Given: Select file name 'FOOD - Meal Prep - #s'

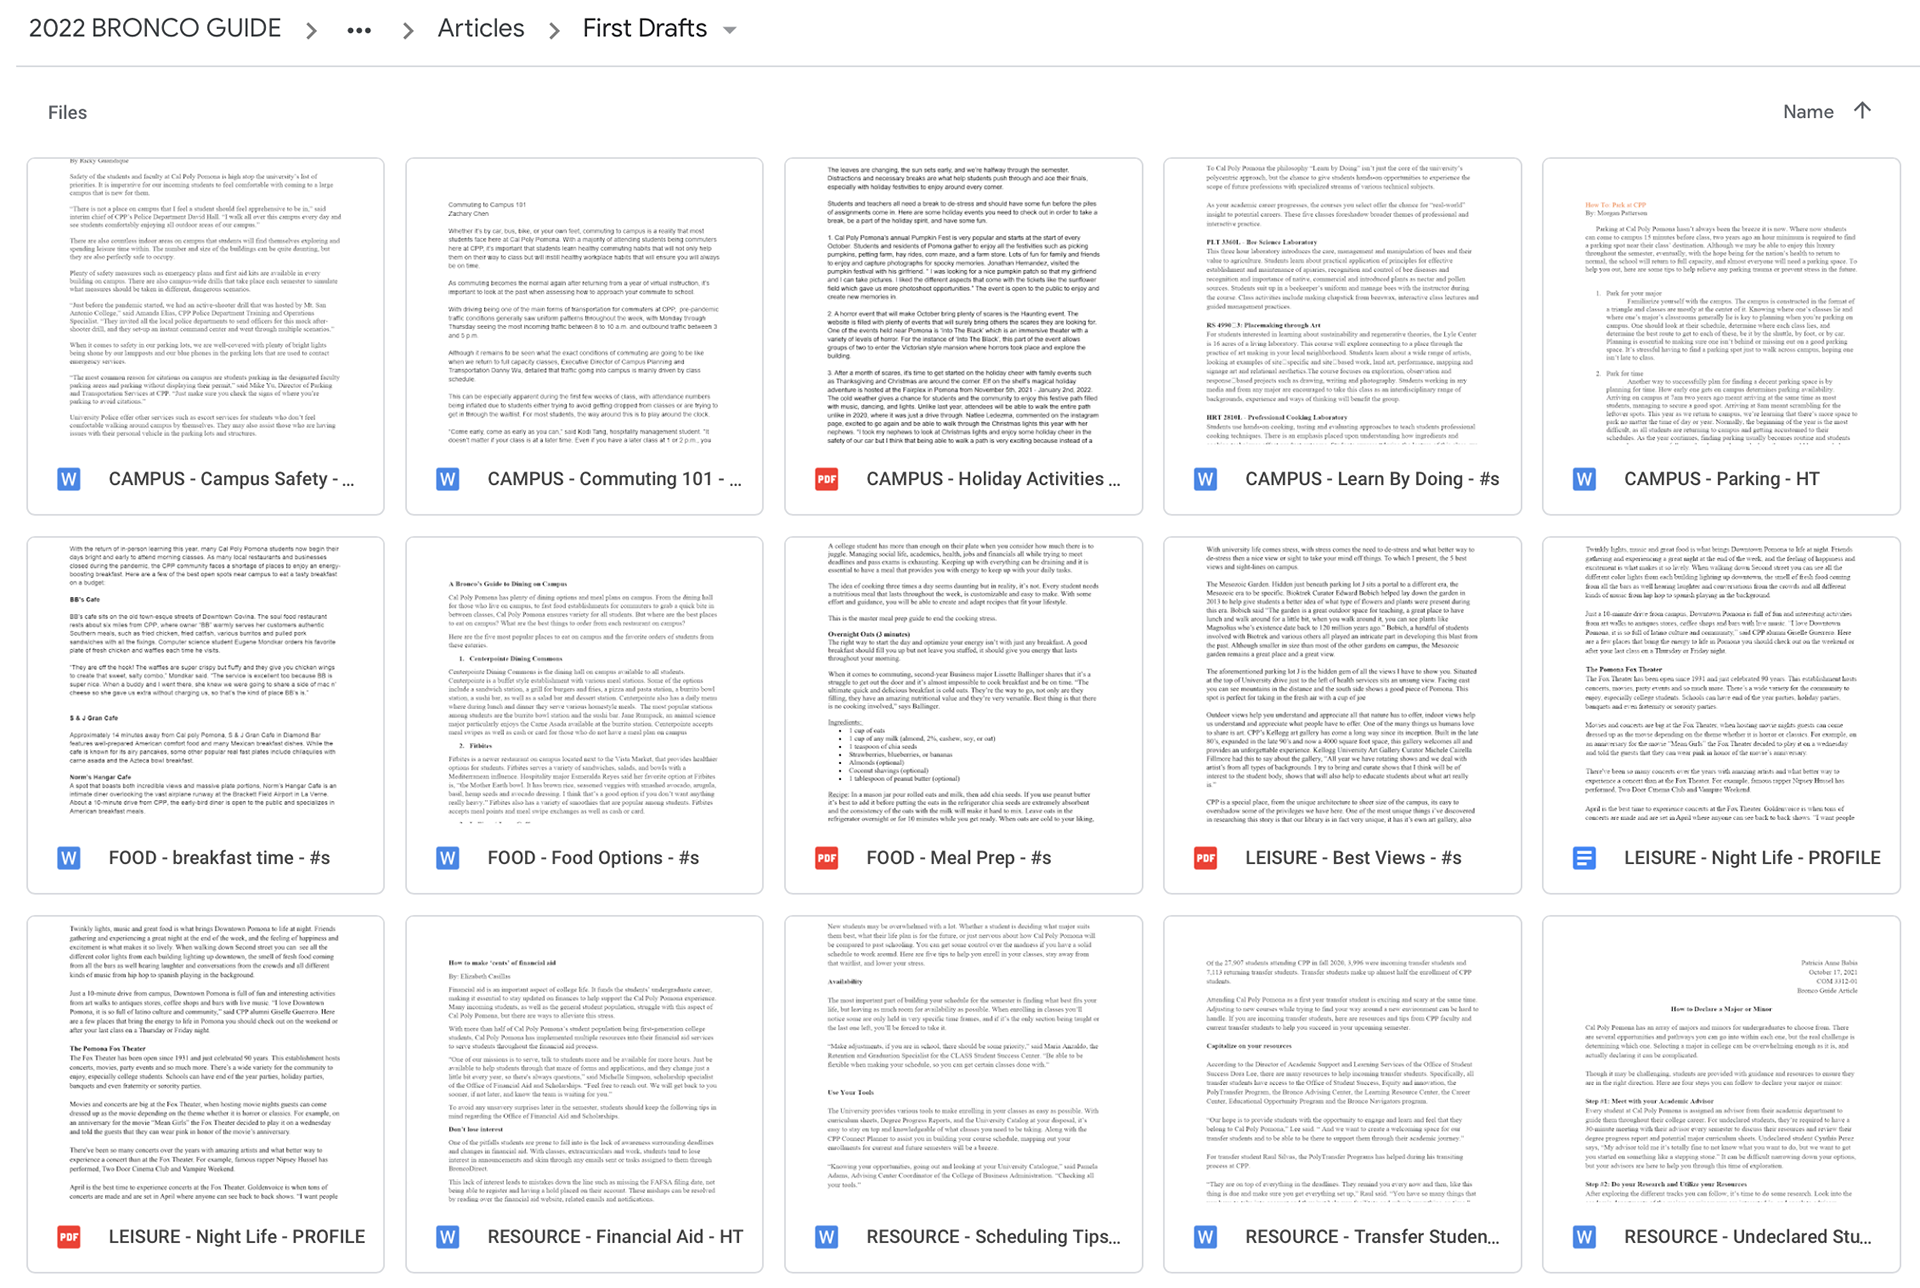Looking at the screenshot, I should pos(959,858).
